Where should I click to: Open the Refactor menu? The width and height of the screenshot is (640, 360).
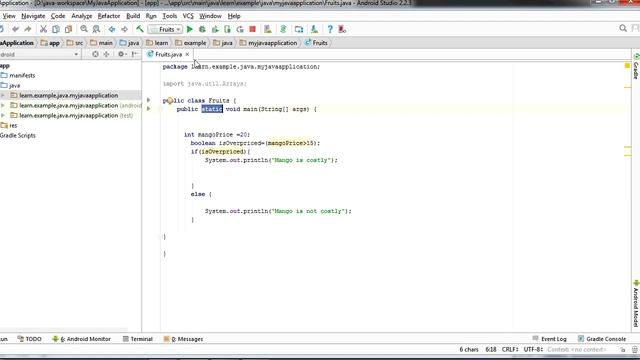[109, 16]
